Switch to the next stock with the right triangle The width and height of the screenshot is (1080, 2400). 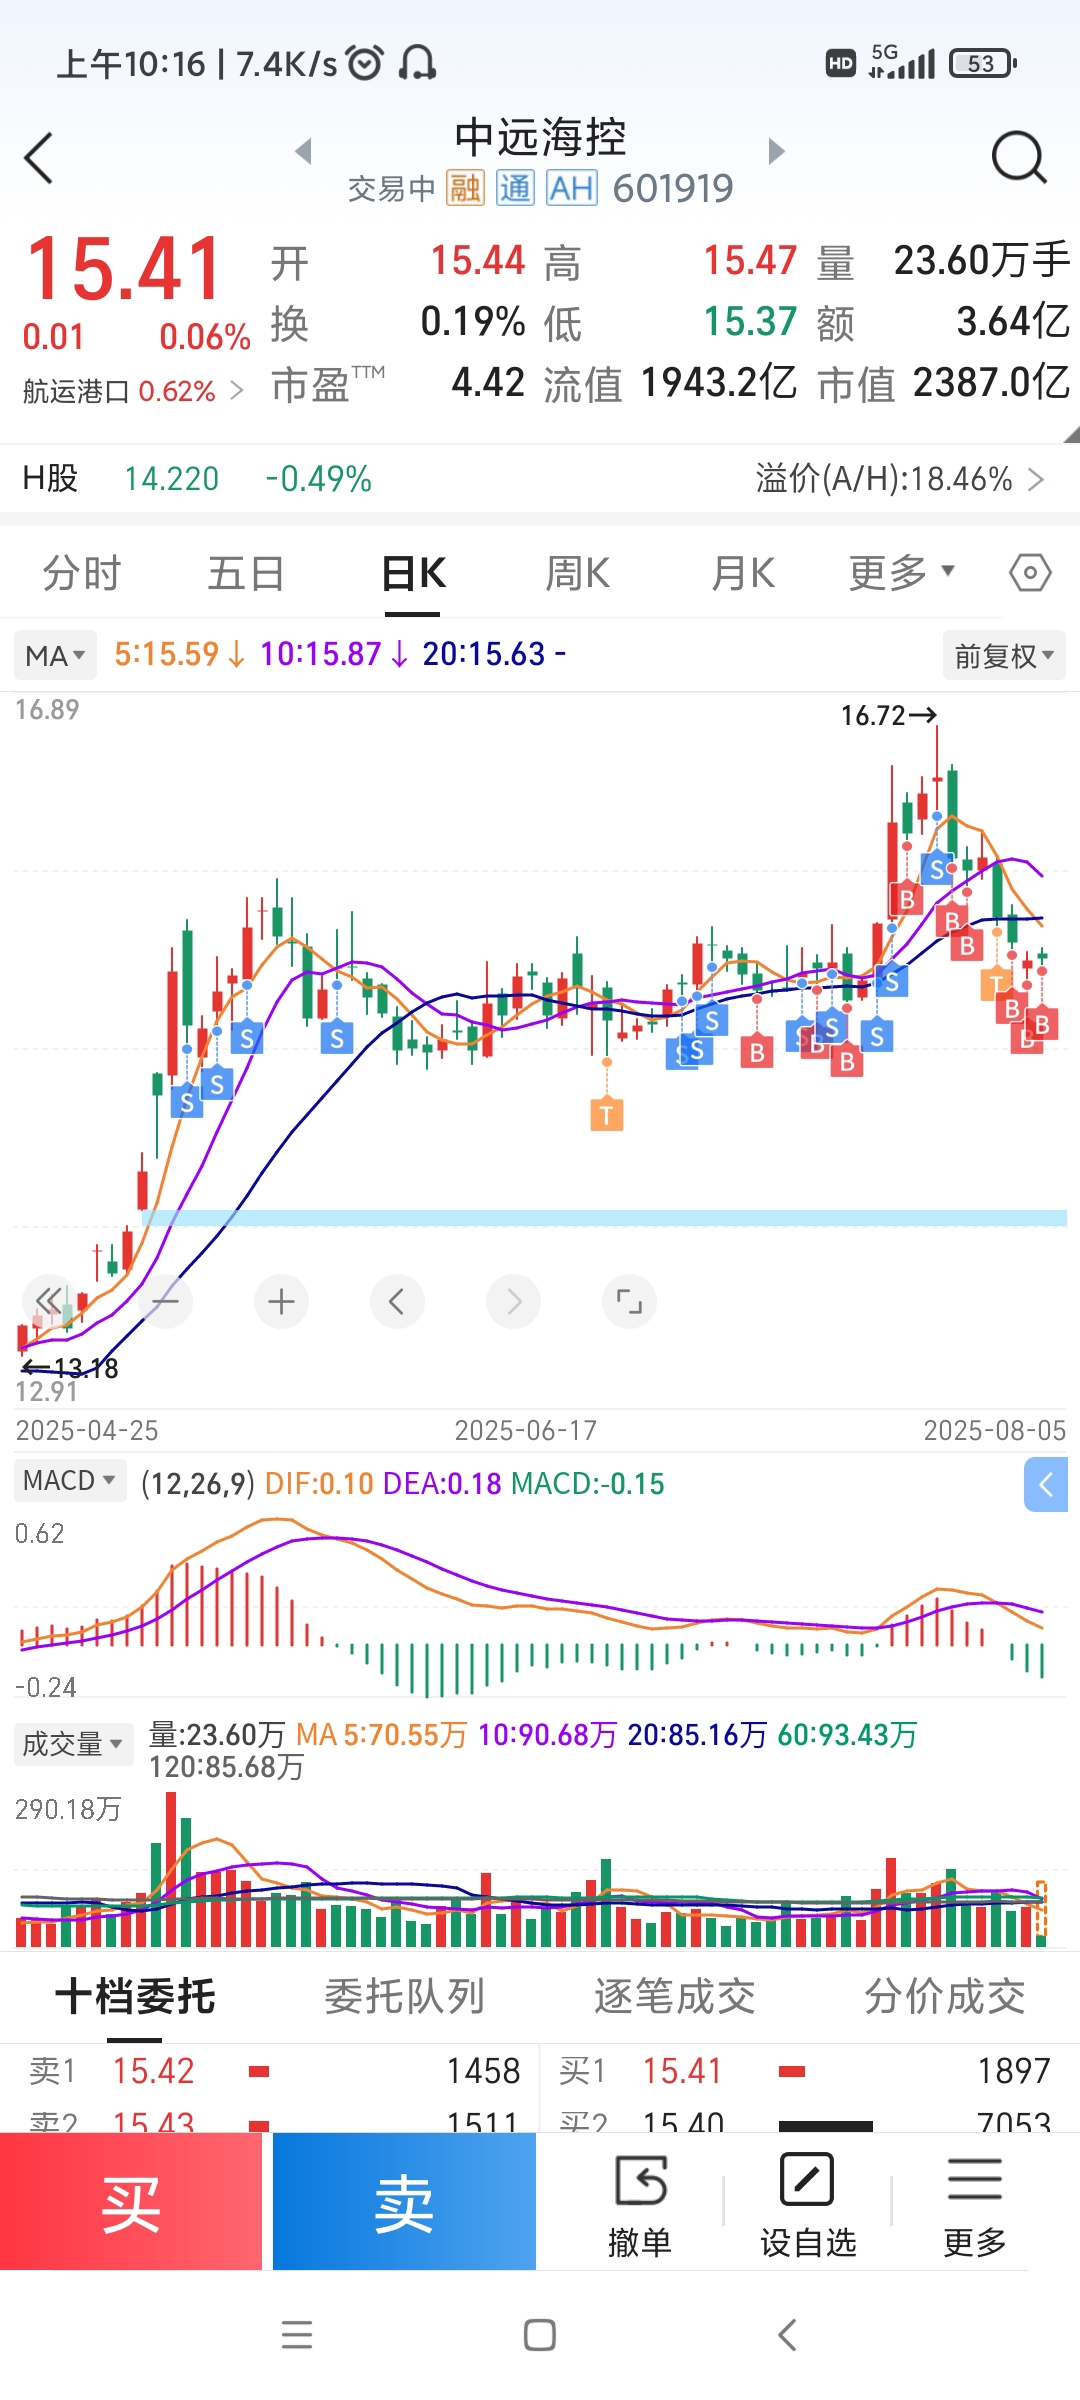(x=776, y=151)
